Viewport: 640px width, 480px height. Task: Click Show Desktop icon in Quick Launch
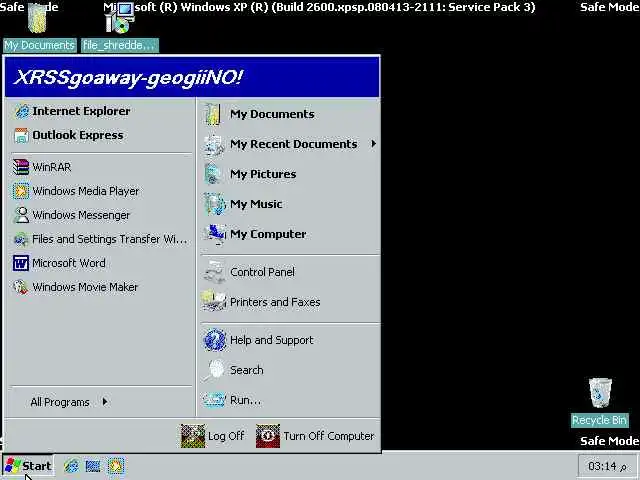[93, 466]
